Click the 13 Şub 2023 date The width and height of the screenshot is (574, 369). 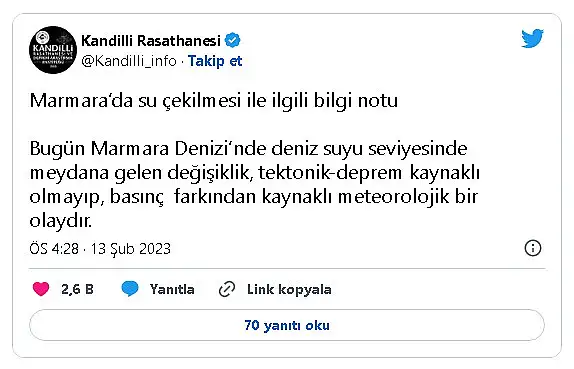(x=131, y=249)
